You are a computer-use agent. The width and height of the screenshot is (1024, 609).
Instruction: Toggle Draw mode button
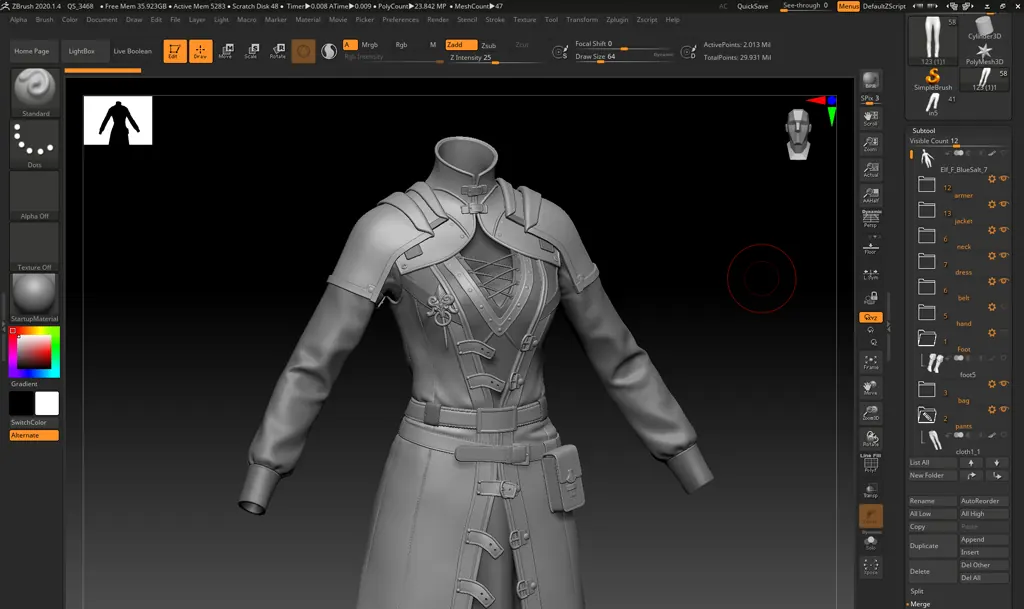[200, 51]
